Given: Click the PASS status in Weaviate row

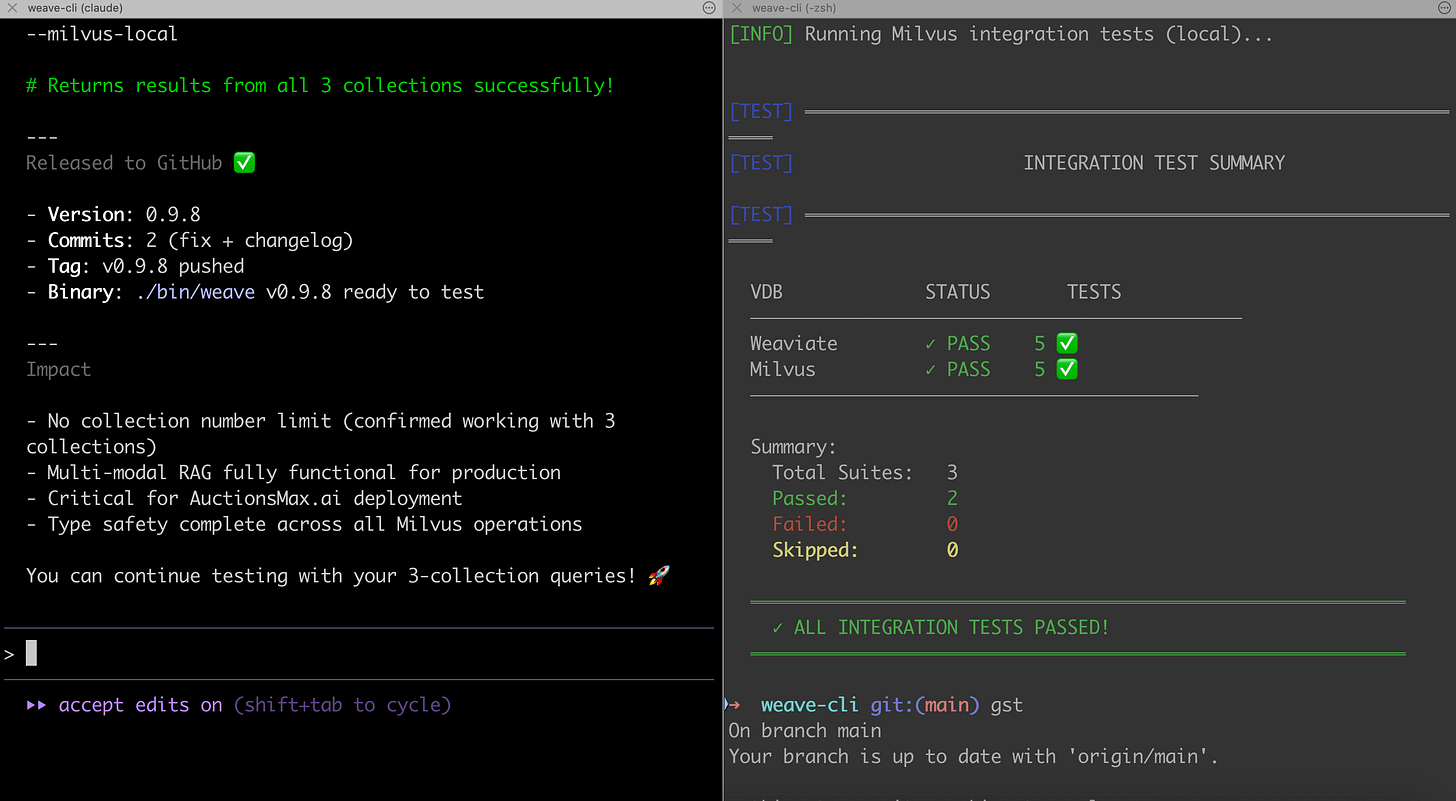Looking at the screenshot, I should click(957, 343).
